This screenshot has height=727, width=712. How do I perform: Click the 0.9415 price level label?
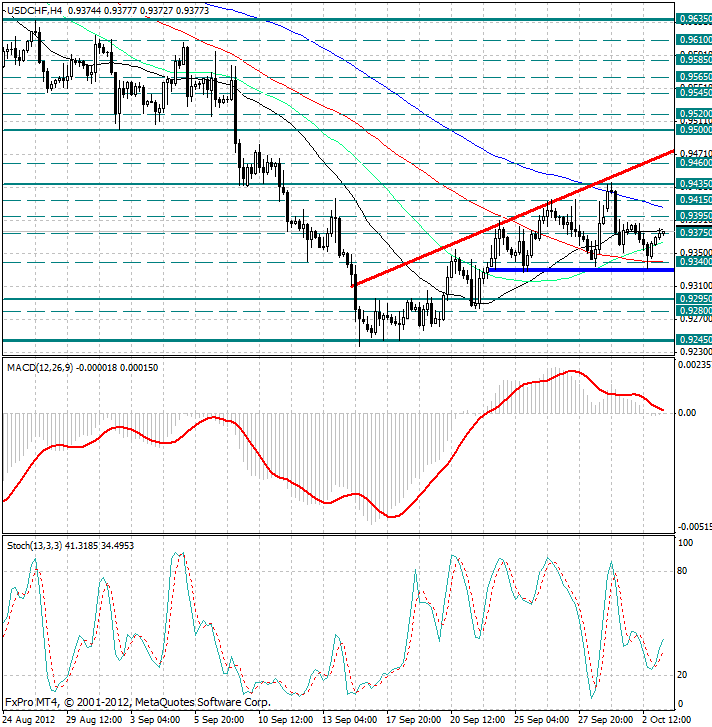[x=694, y=200]
